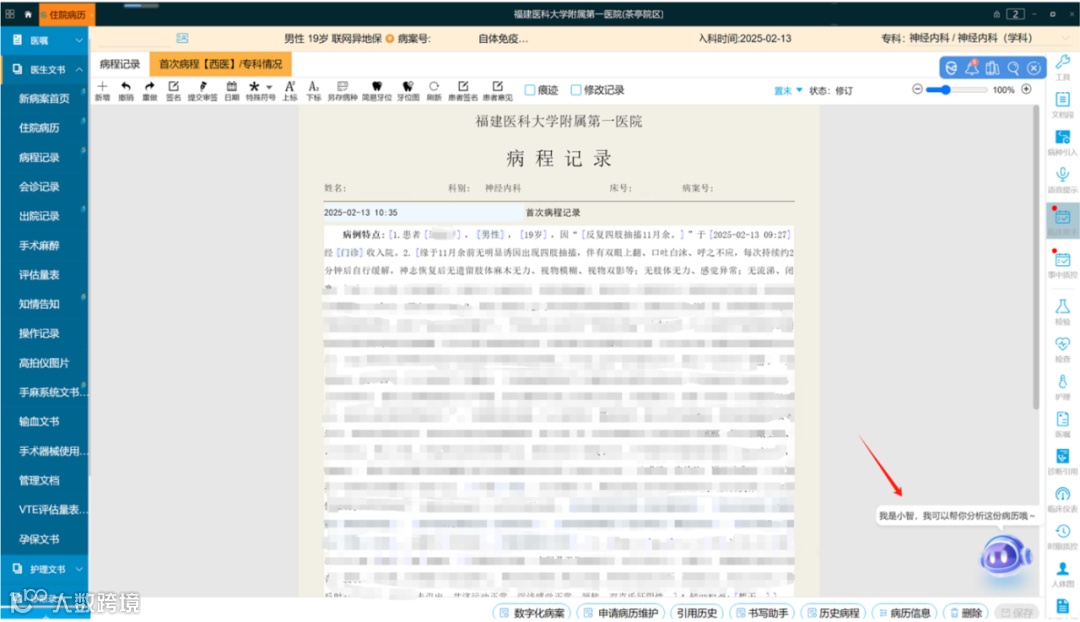Click the 小智 robot assistant avatar
The width and height of the screenshot is (1080, 622).
coord(1006,555)
